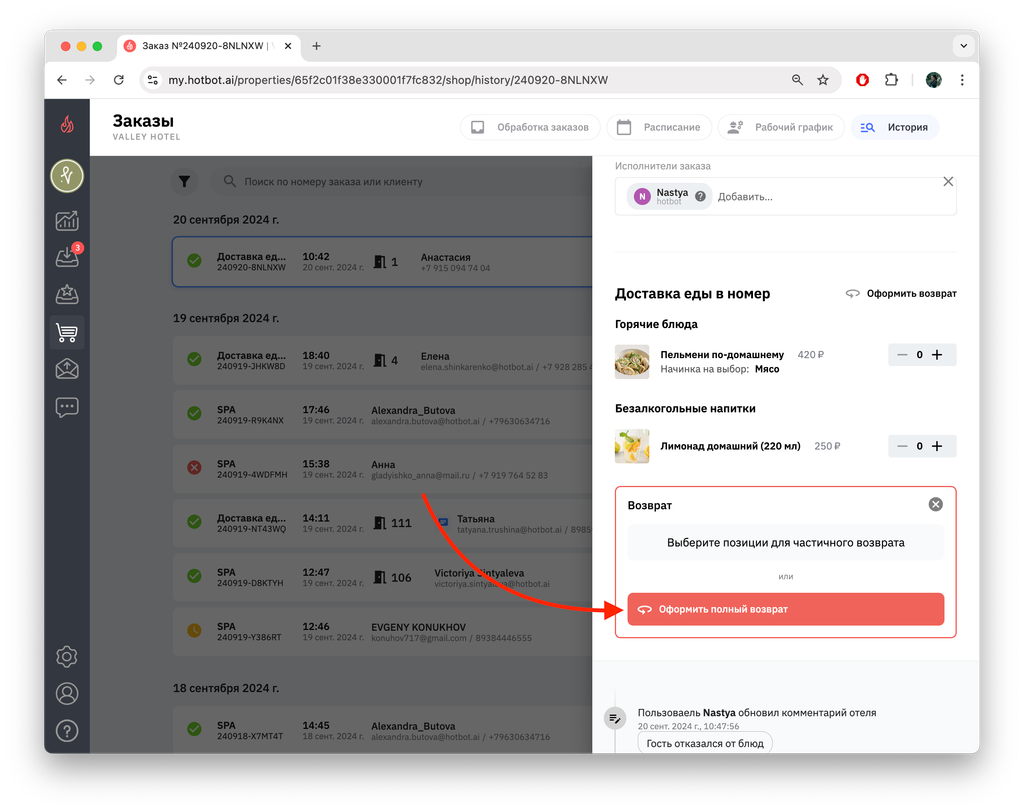
Task: Click the hotbot flame logo in sidebar
Action: pos(67,123)
